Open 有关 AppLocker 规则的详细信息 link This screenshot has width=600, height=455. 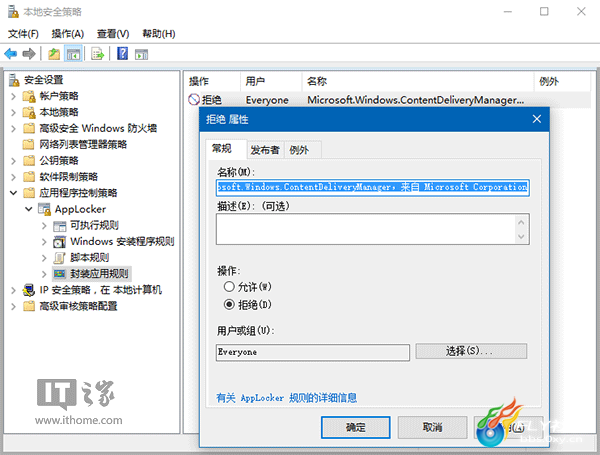pyautogui.click(x=287, y=398)
